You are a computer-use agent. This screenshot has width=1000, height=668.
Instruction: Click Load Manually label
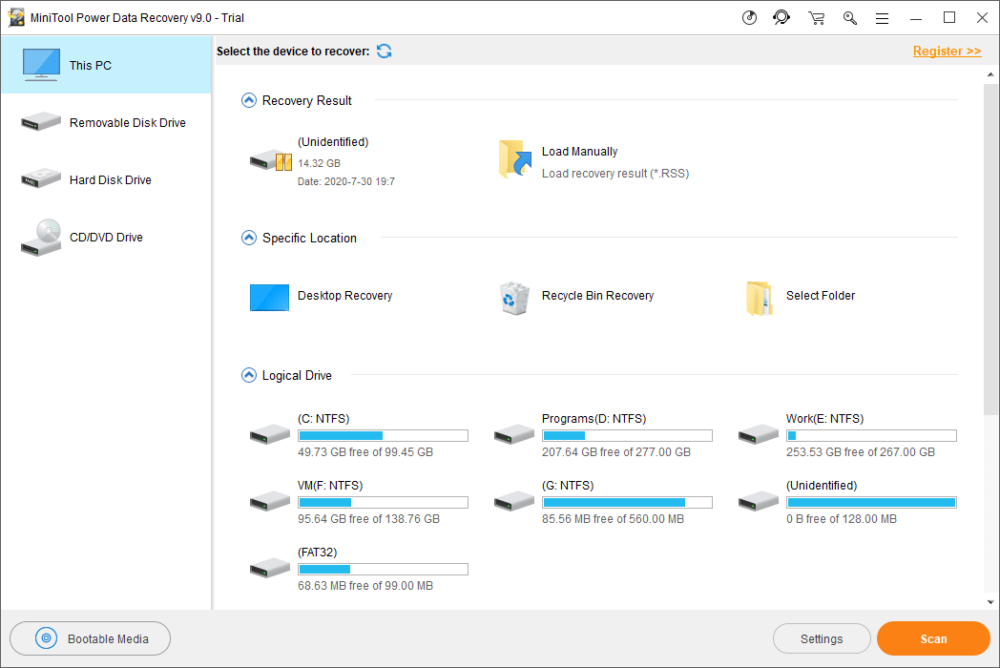coord(580,151)
